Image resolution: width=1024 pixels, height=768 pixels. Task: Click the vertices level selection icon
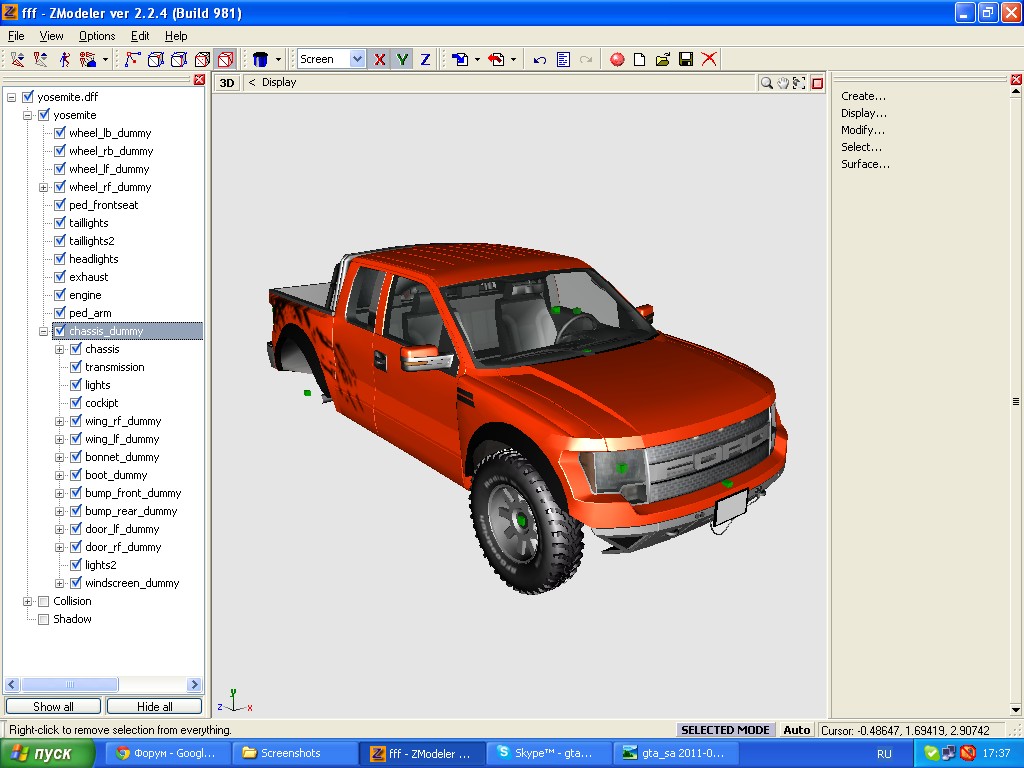[133, 59]
